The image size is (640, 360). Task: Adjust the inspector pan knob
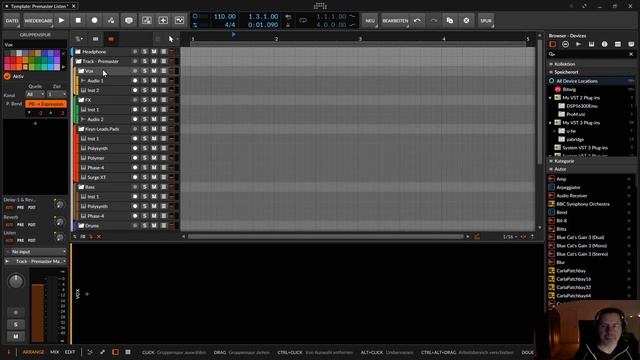pos(16,281)
